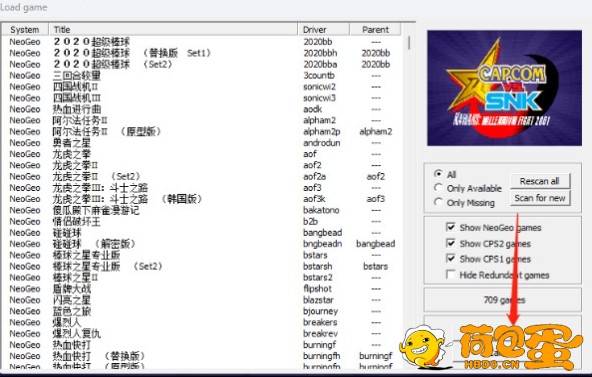The width and height of the screenshot is (592, 377).
Task: Select the row with driver aof3k
Action: pyautogui.click(x=202, y=199)
